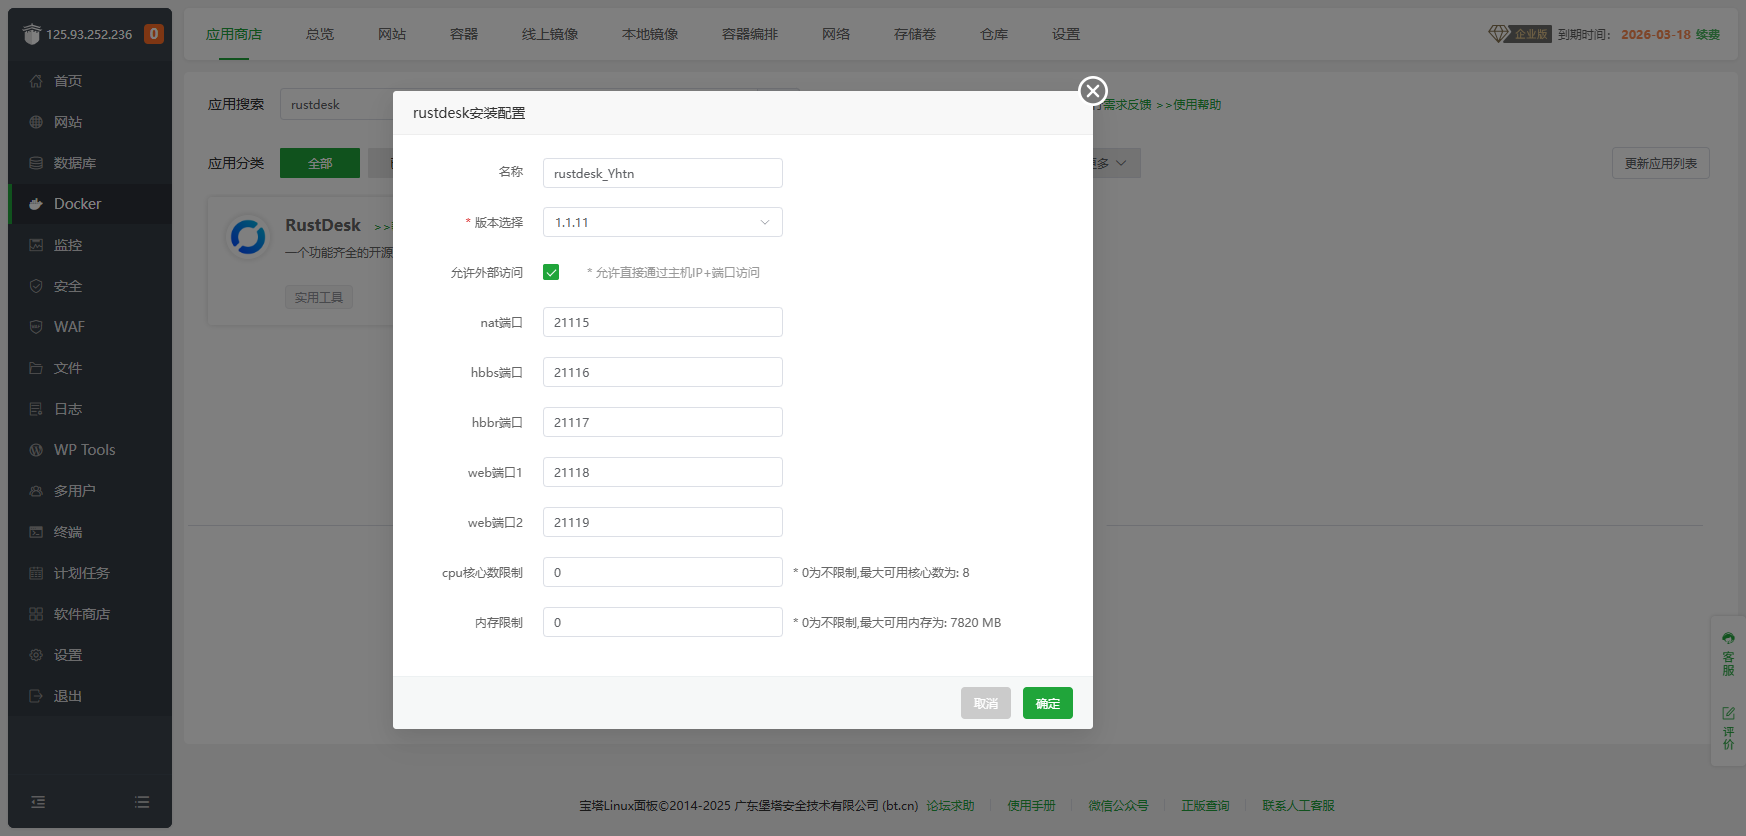Open the 联系人工客服 footer link

(1298, 805)
